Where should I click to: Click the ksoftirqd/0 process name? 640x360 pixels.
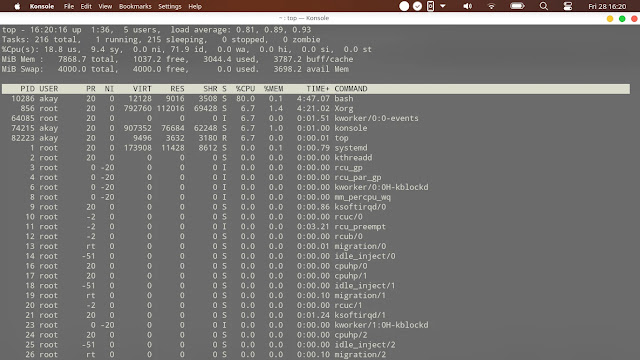pyautogui.click(x=360, y=207)
